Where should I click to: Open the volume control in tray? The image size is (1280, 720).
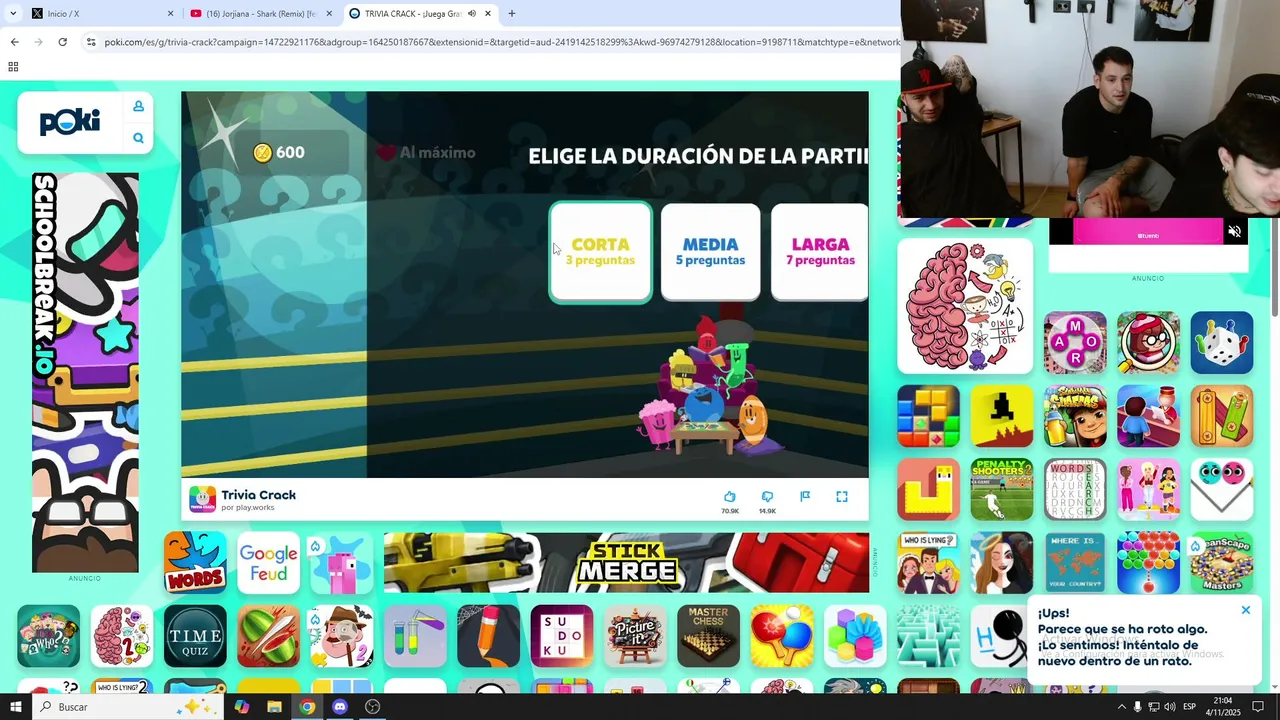[x=1169, y=707]
